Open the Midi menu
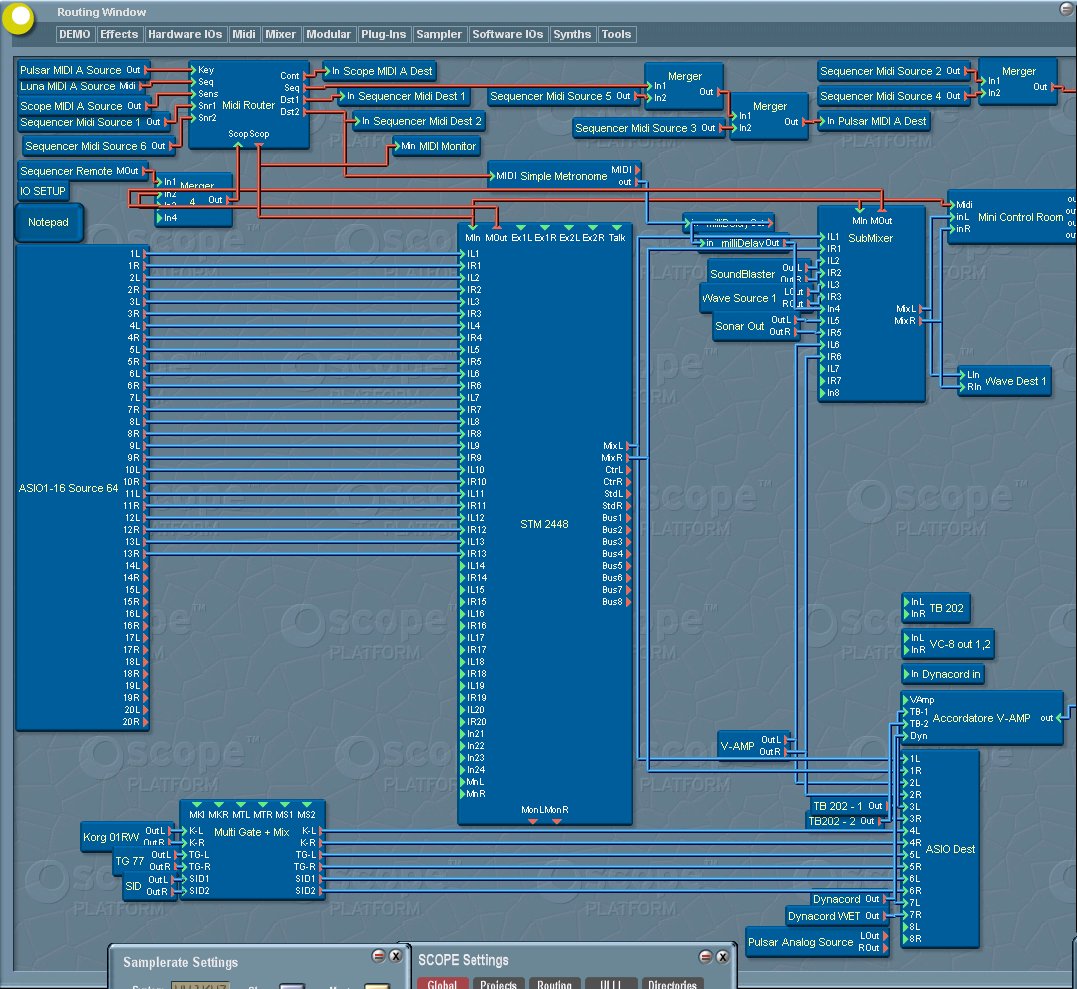This screenshot has width=1077, height=989. pos(243,34)
